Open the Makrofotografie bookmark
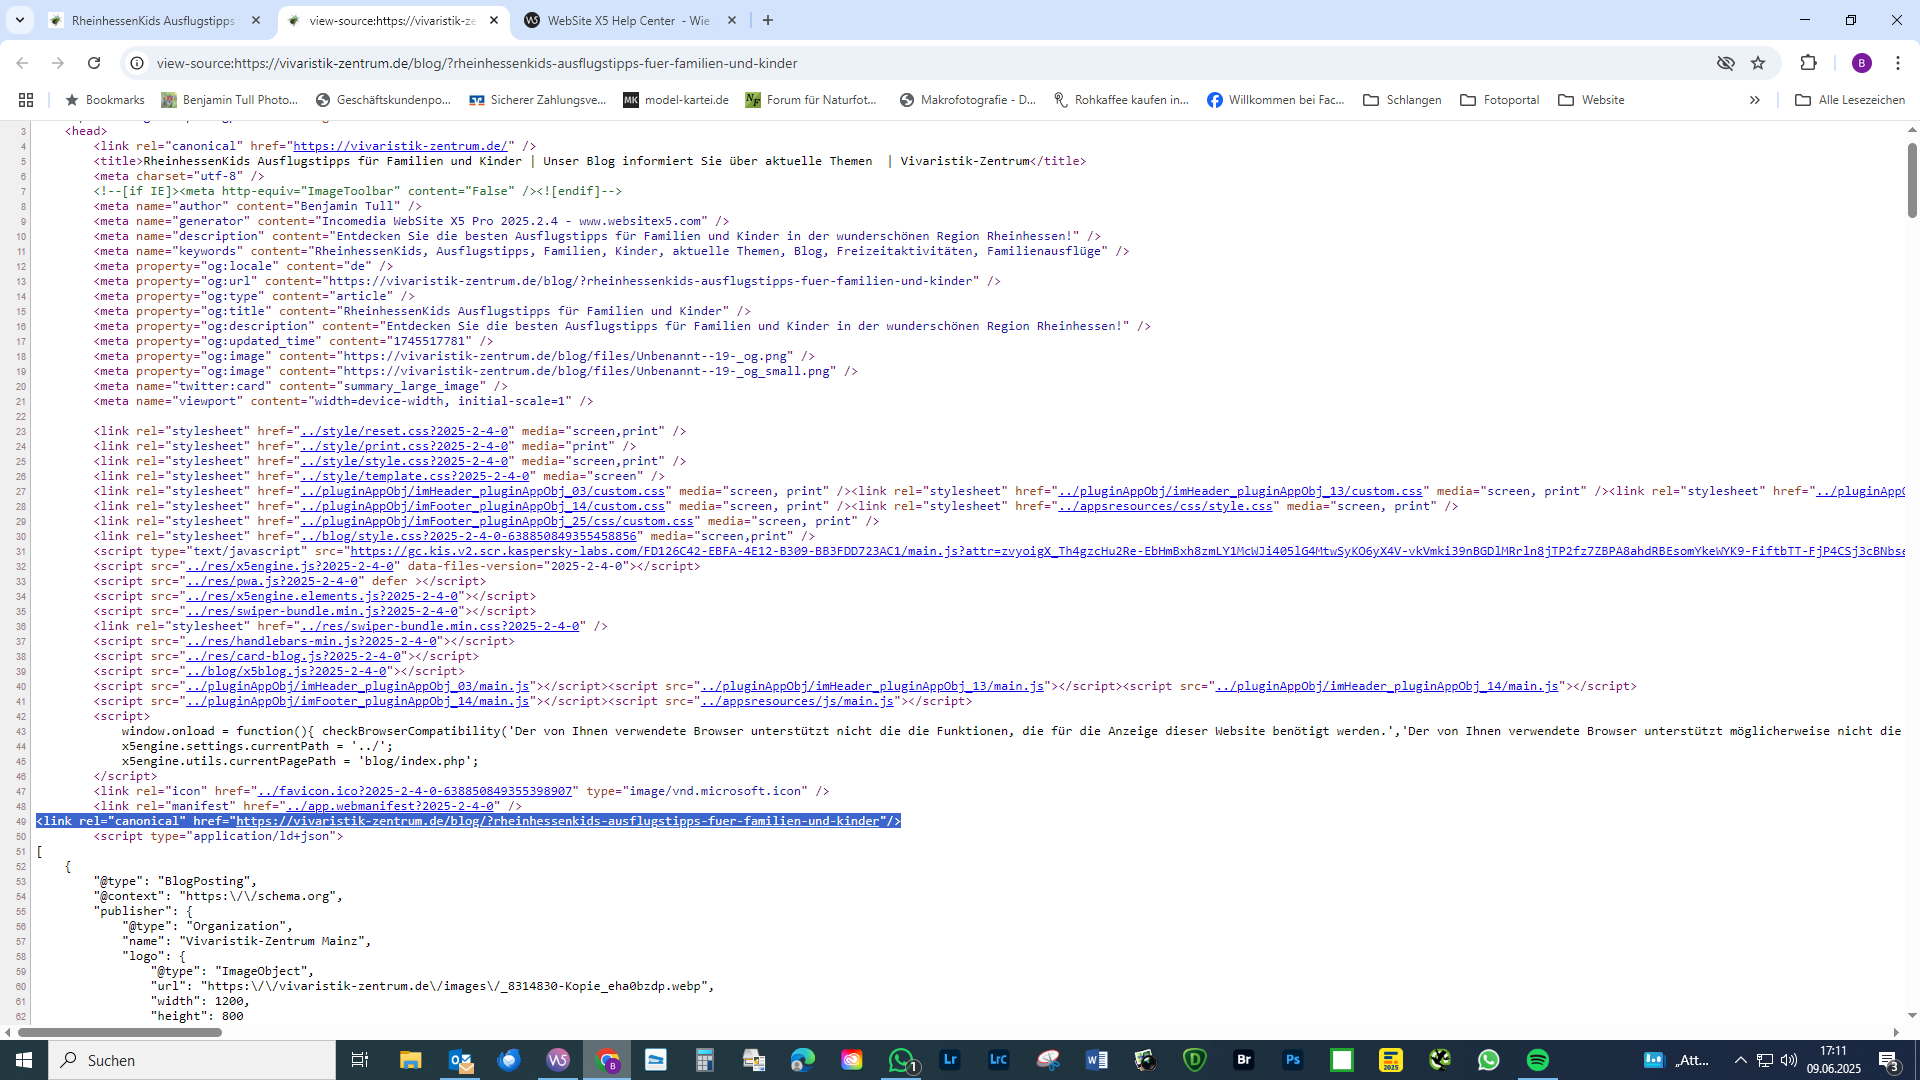Viewport: 1920px width, 1080px height. tap(968, 100)
